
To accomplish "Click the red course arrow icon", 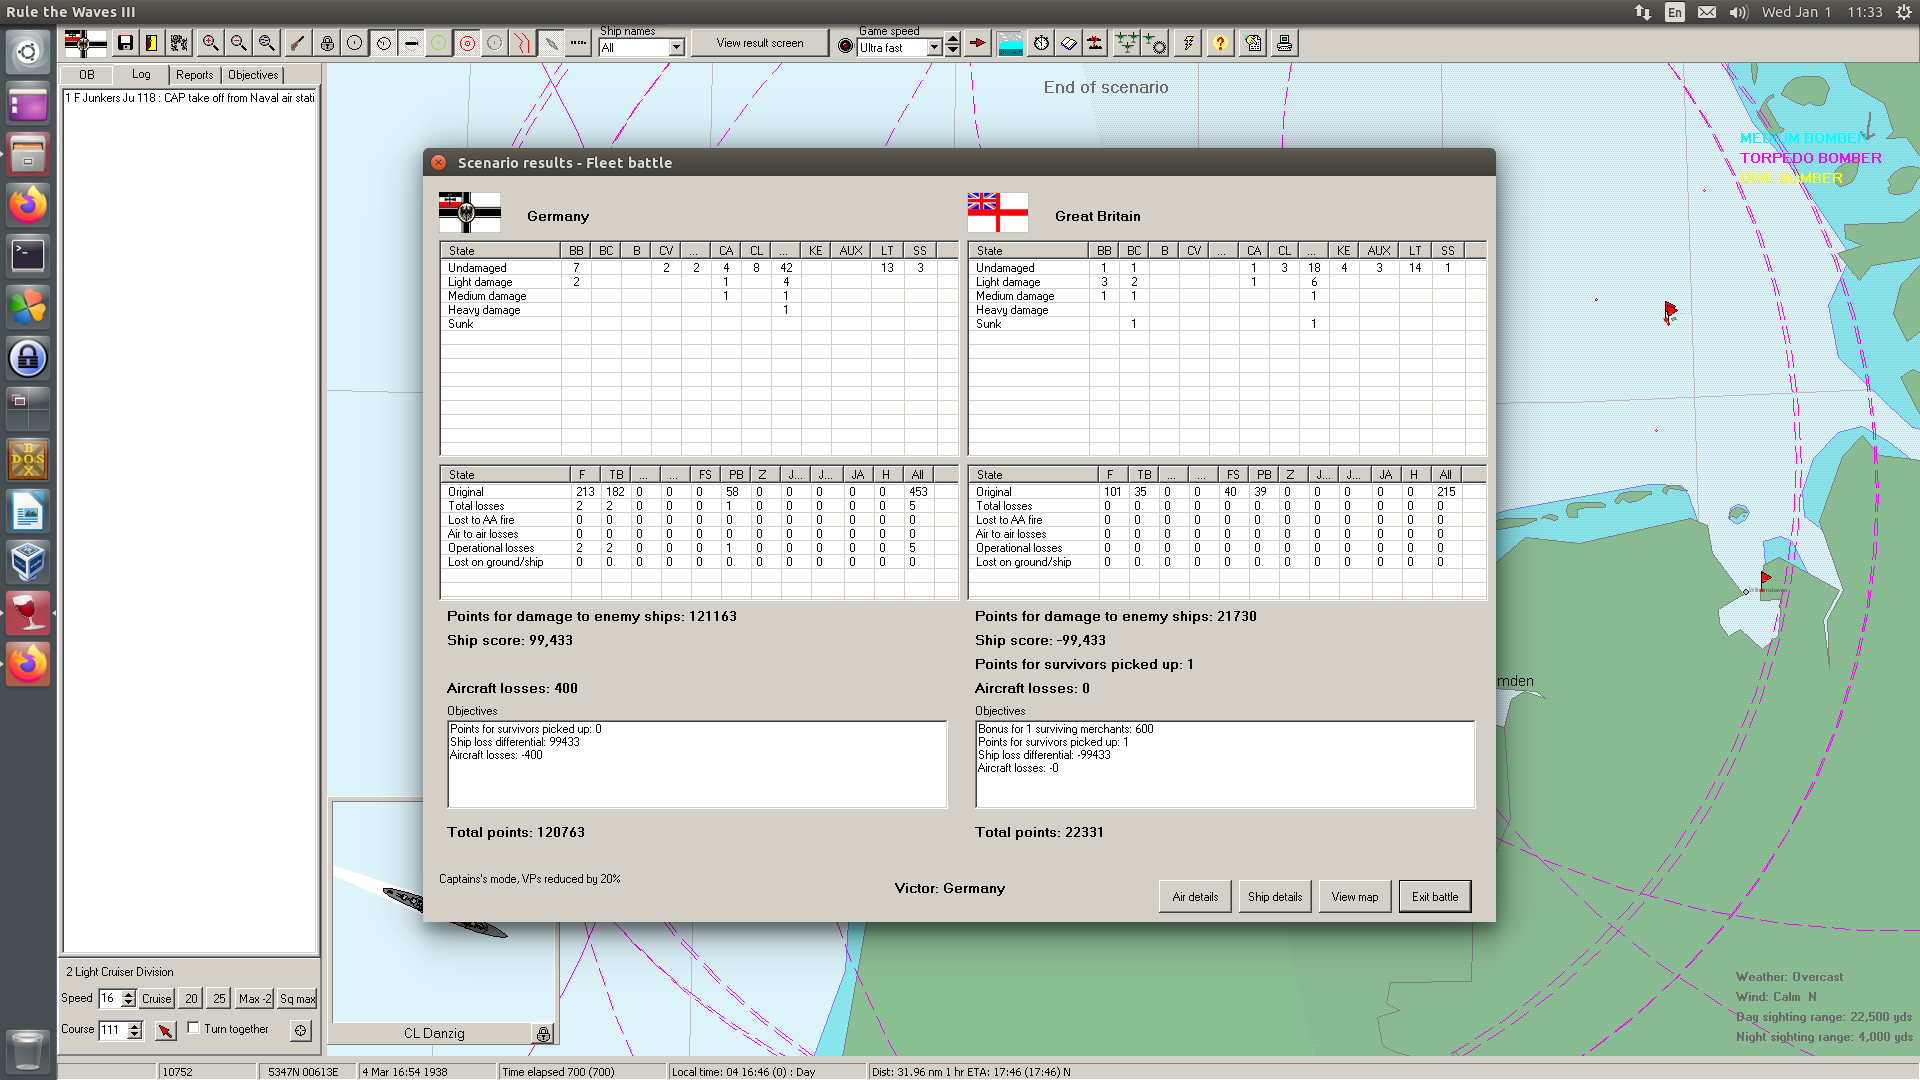I will (166, 1030).
